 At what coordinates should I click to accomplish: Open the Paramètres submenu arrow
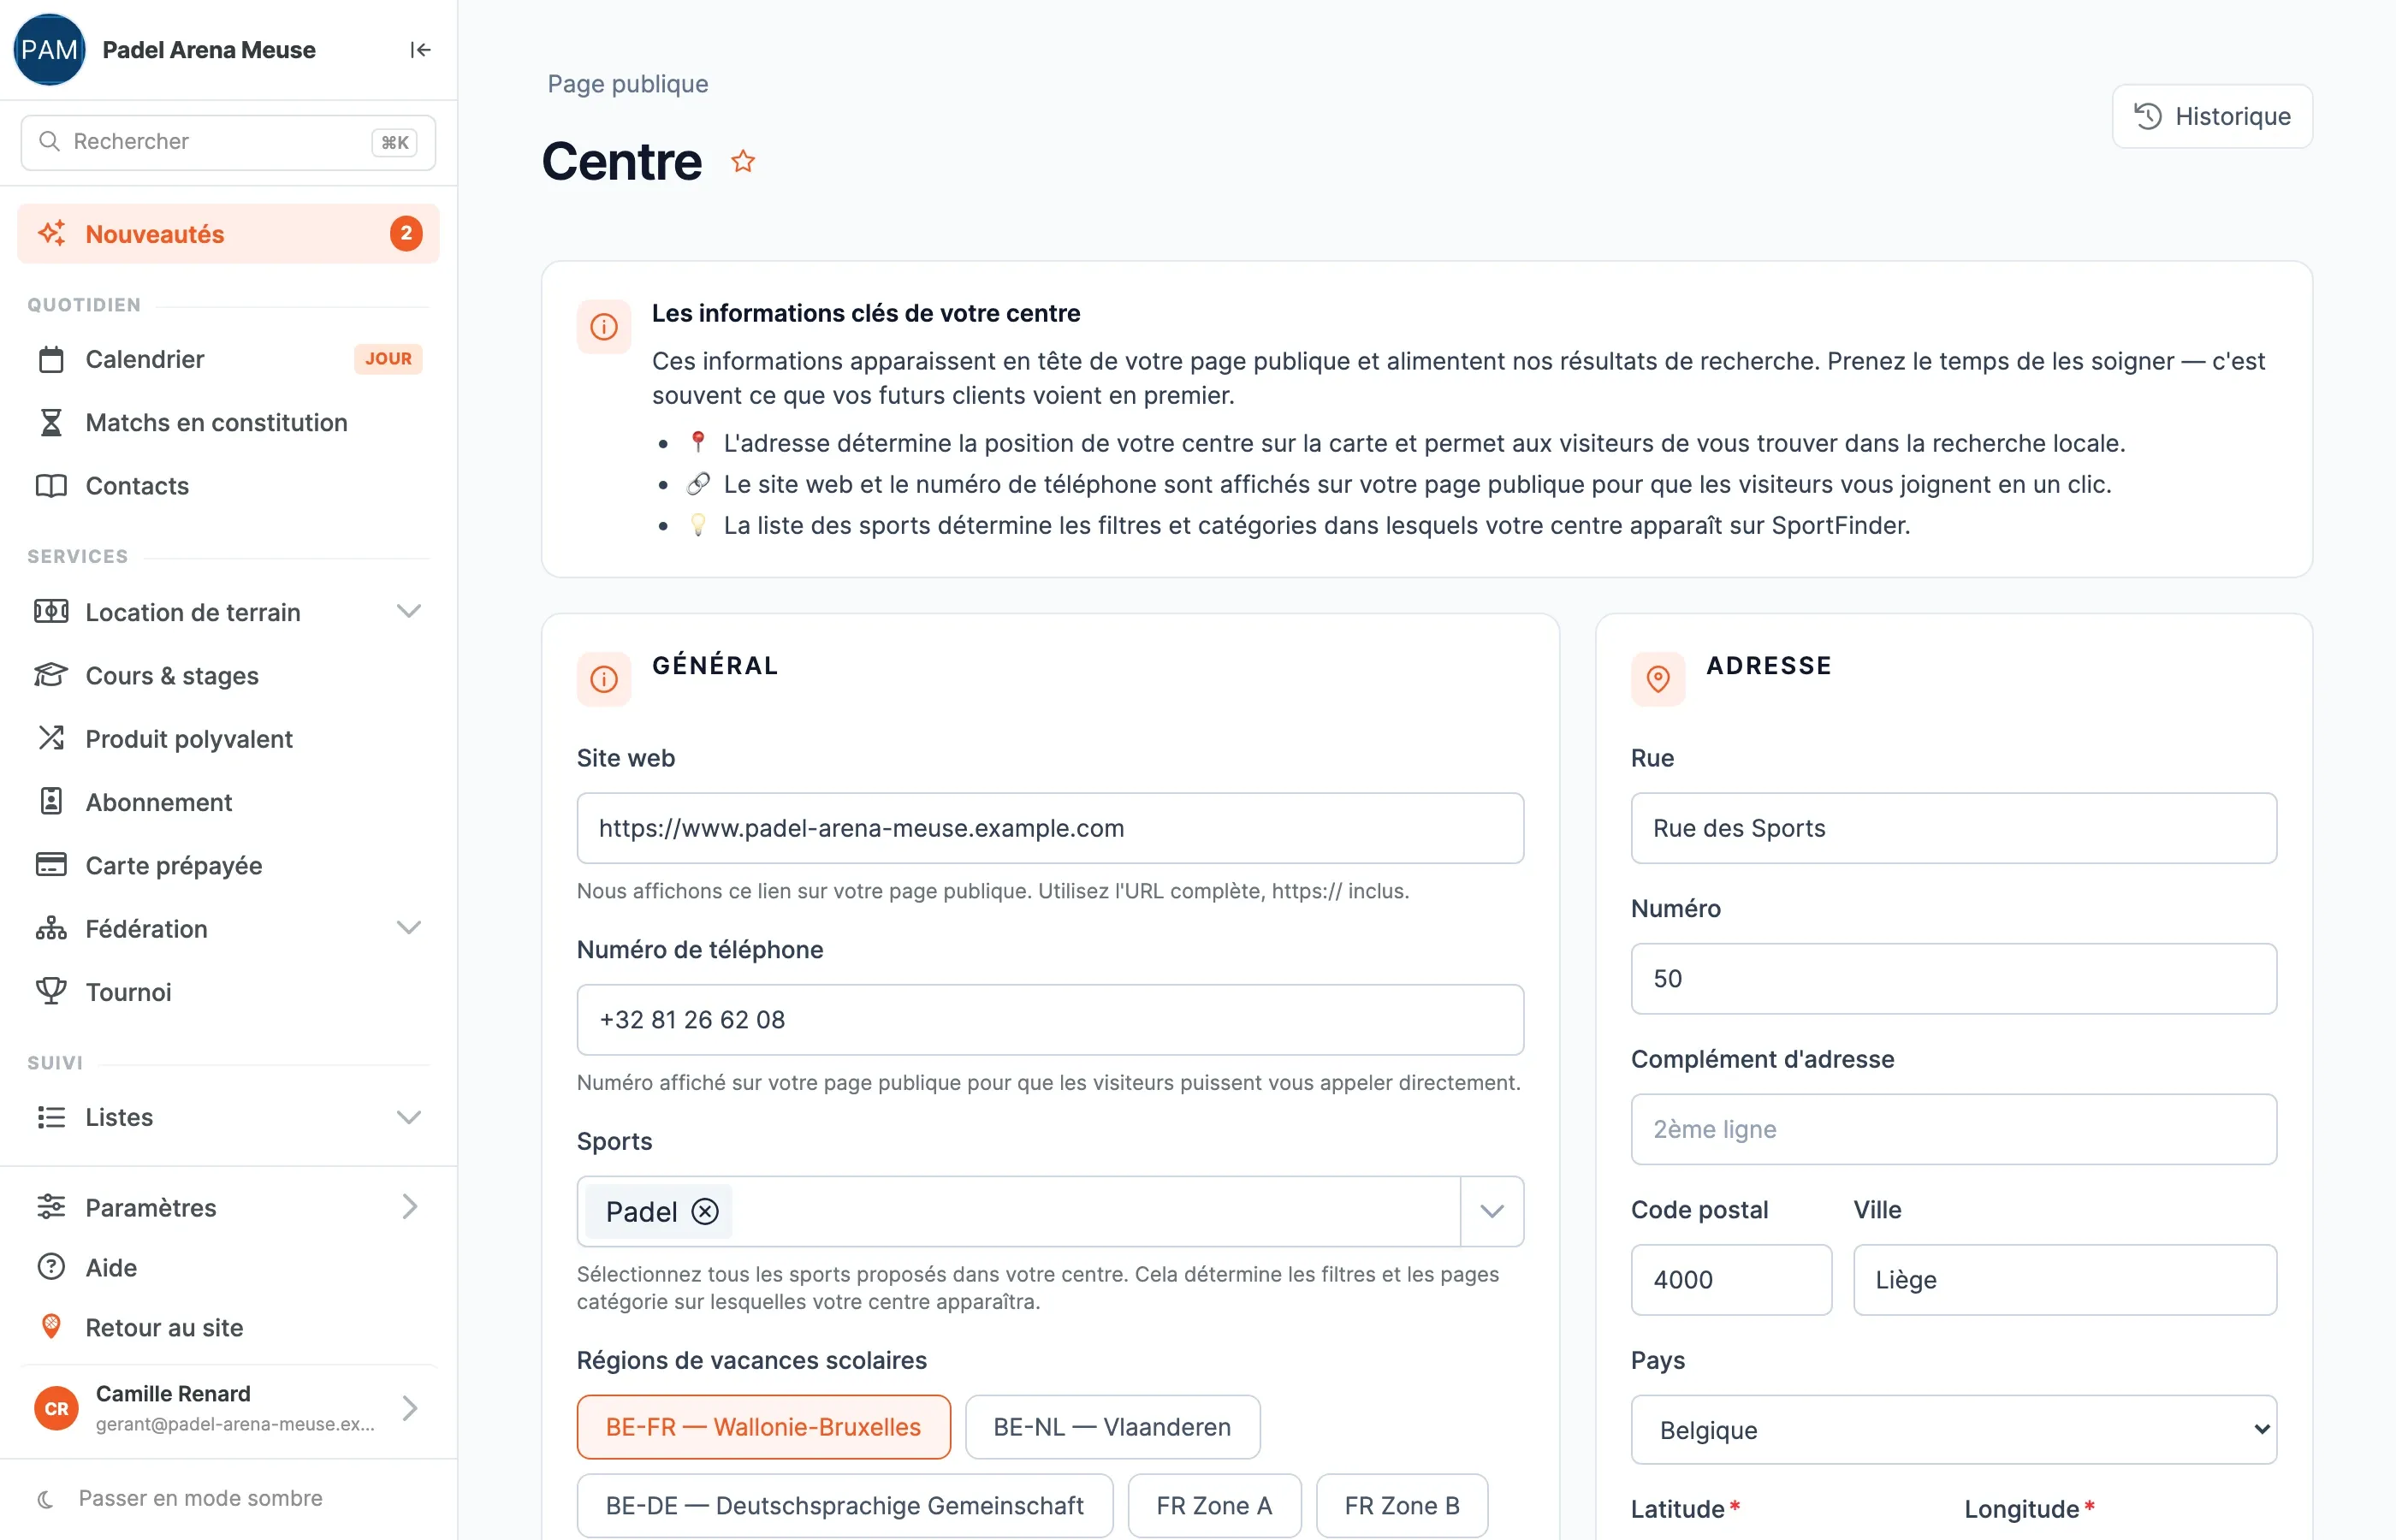coord(408,1206)
